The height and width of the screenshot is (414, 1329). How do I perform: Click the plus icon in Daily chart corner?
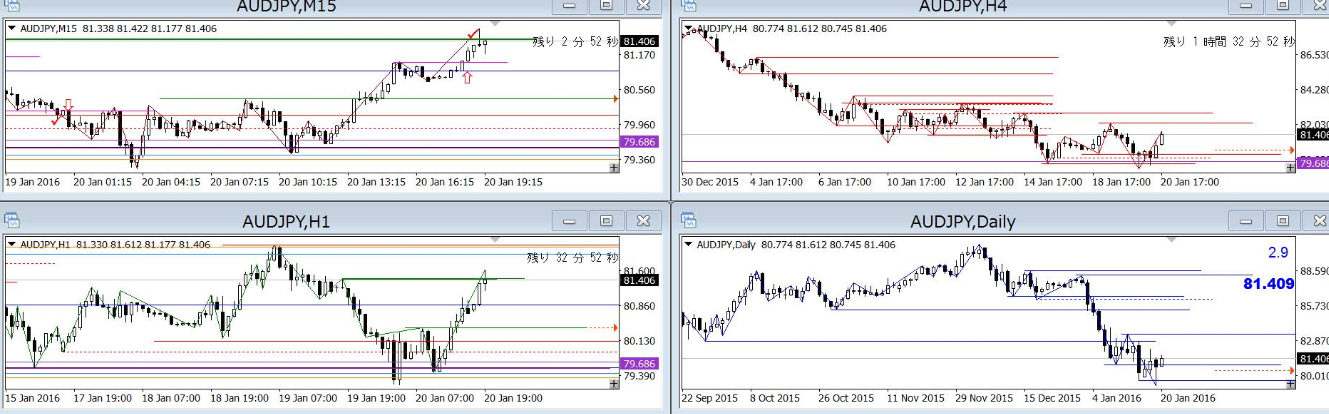1290,384
